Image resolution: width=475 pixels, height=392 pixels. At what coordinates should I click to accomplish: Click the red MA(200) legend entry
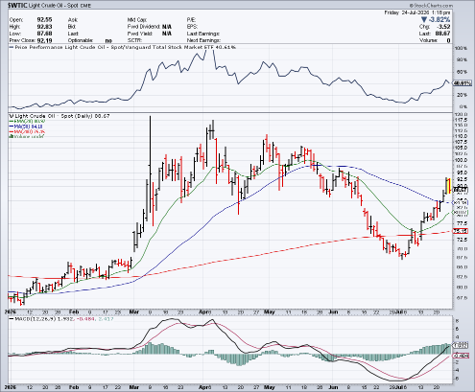coord(27,132)
